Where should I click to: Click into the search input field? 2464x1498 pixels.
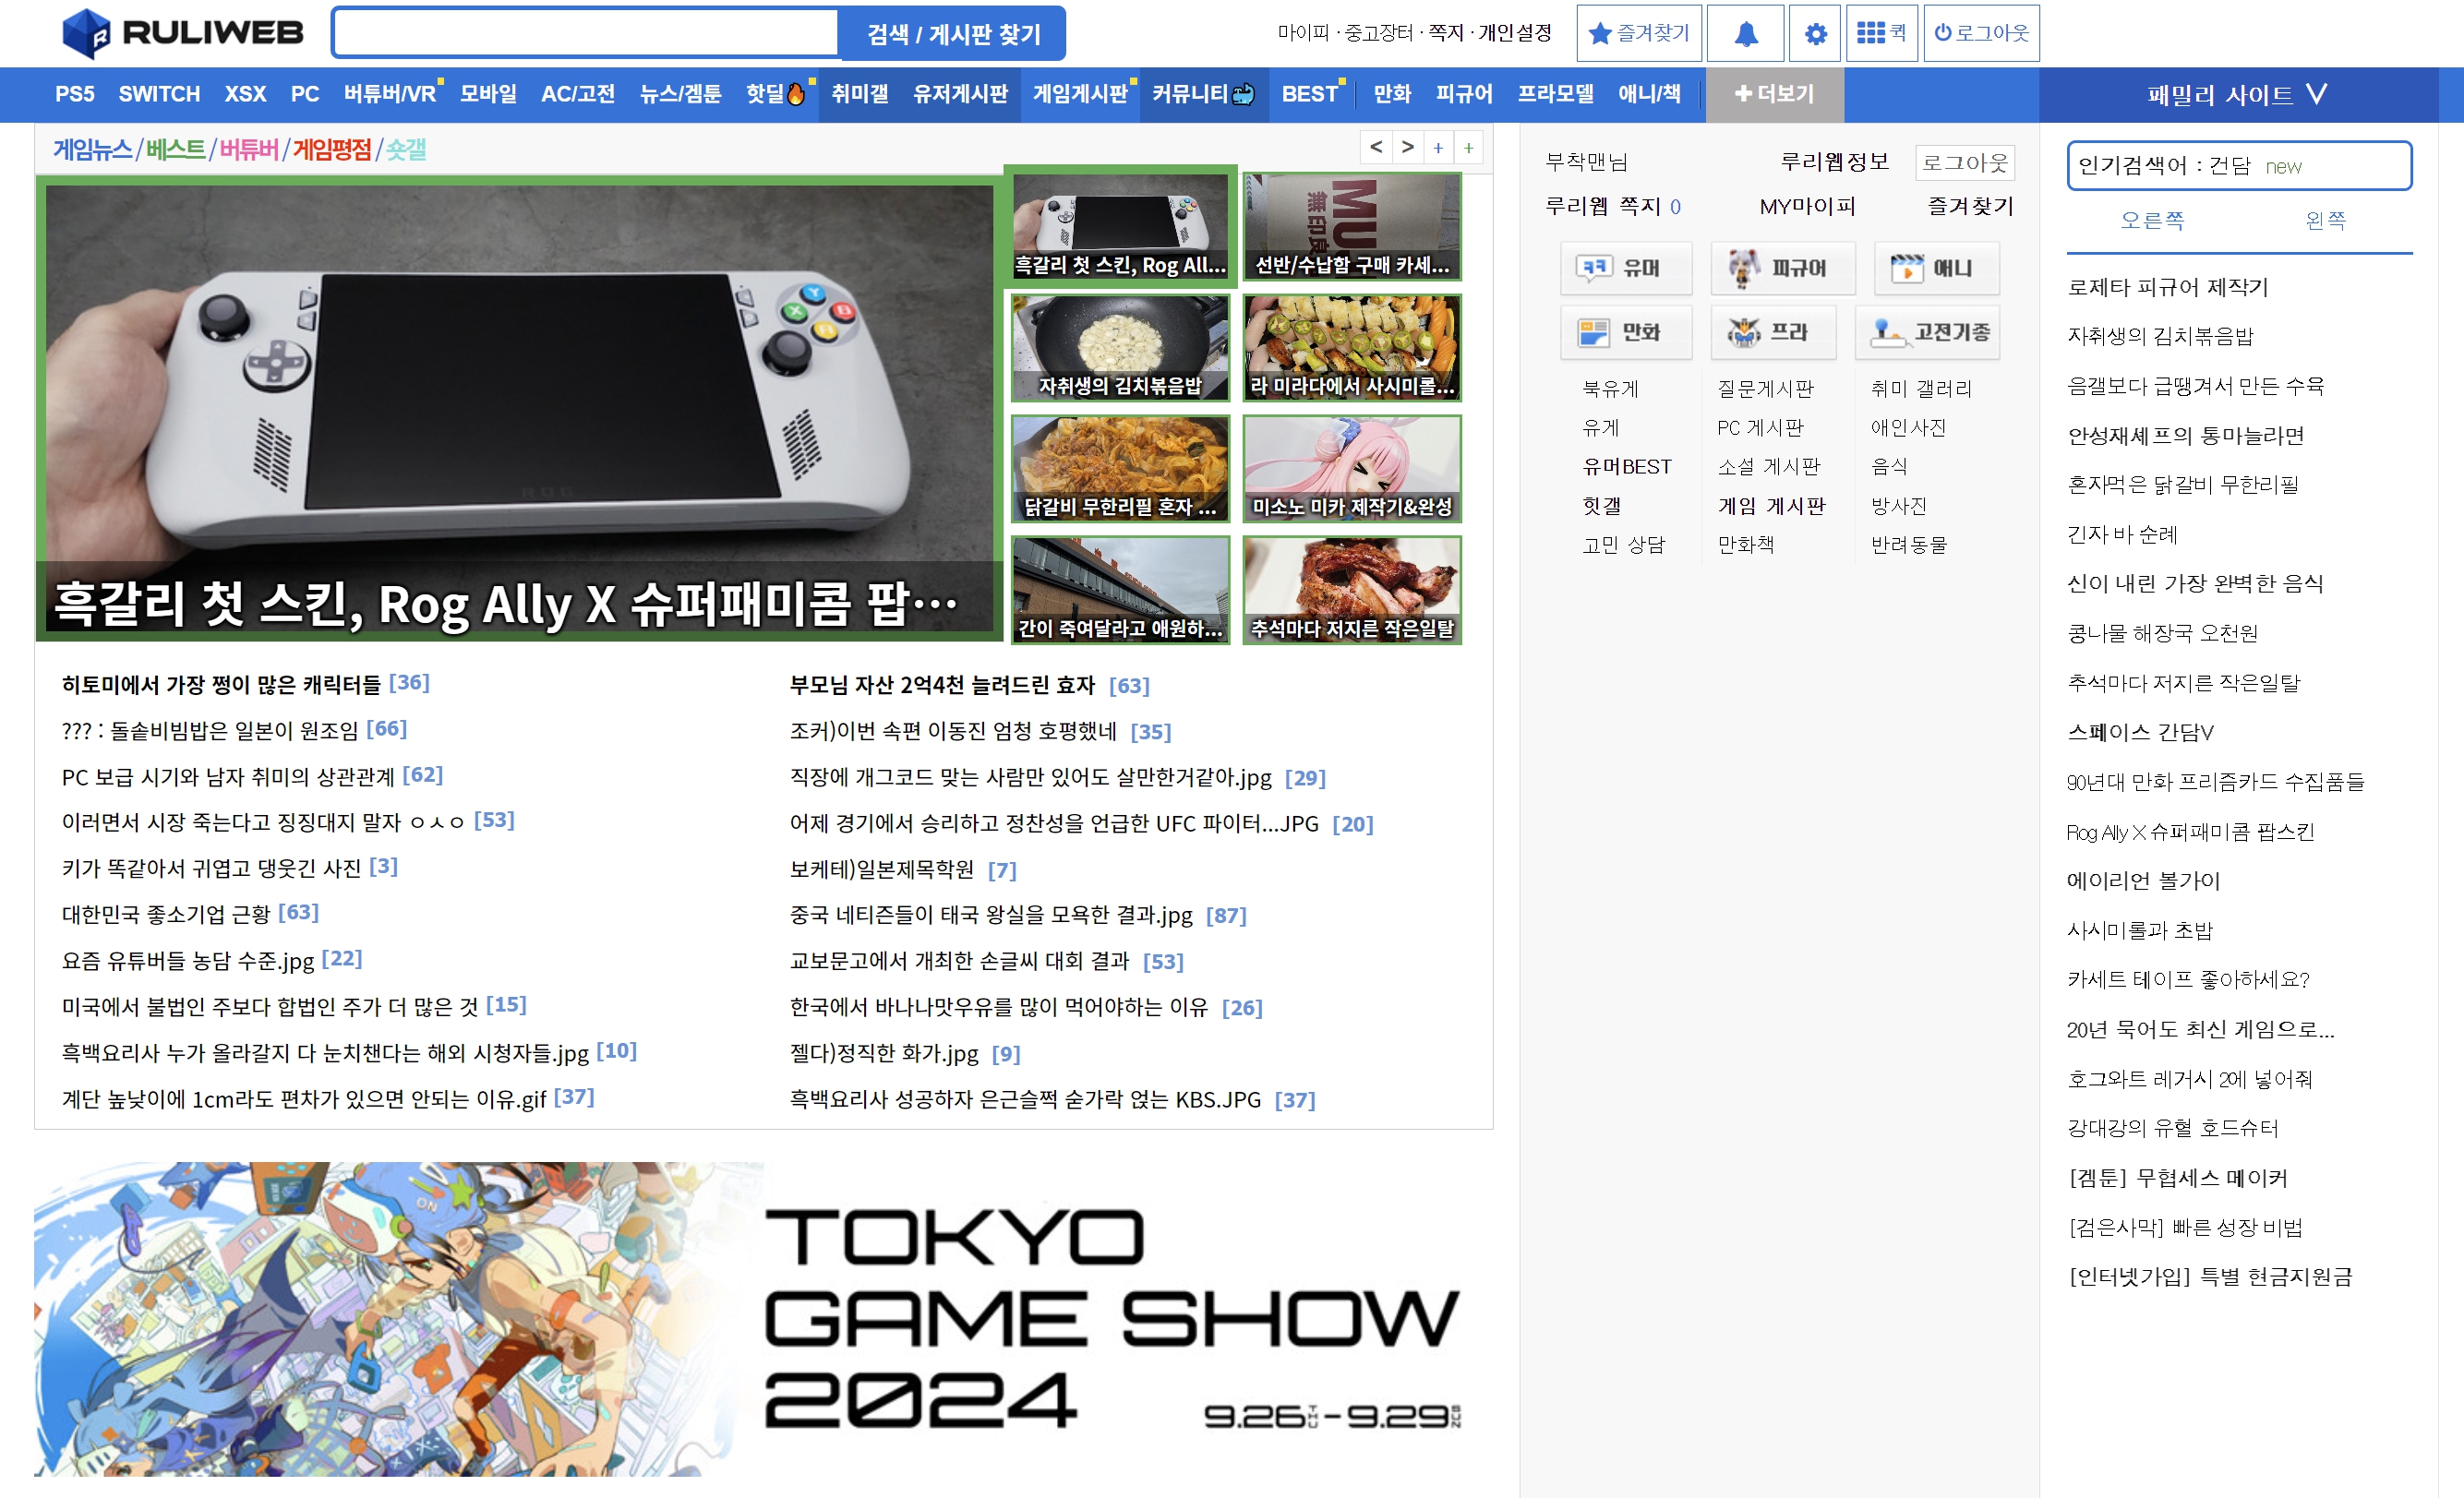[x=585, y=34]
